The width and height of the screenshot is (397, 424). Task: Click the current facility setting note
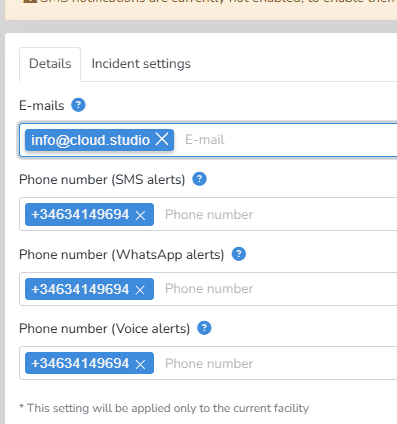(164, 408)
